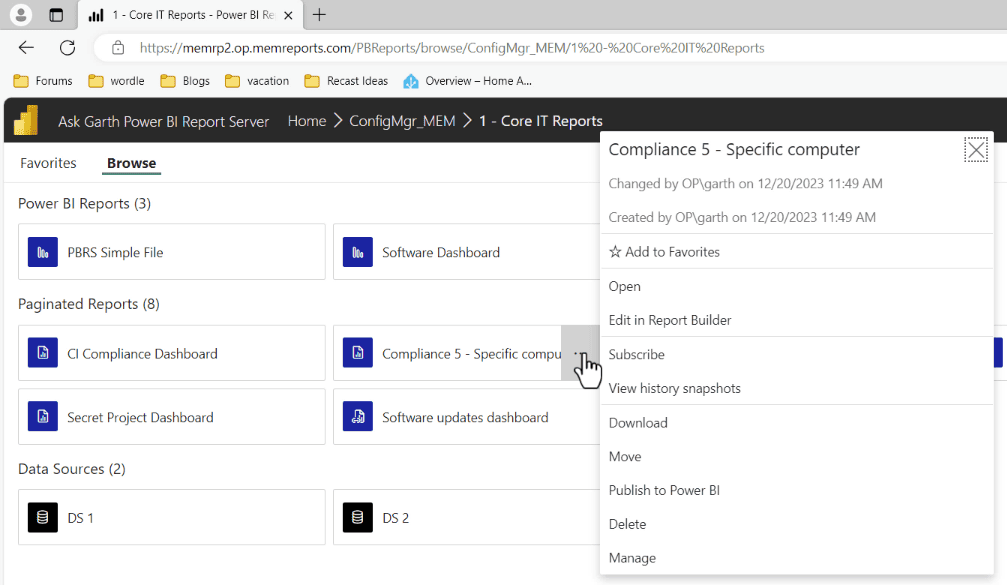Screen dimensions: 1007x585
Task: Click the Paginated Reports (8) heading
Action: coord(89,304)
